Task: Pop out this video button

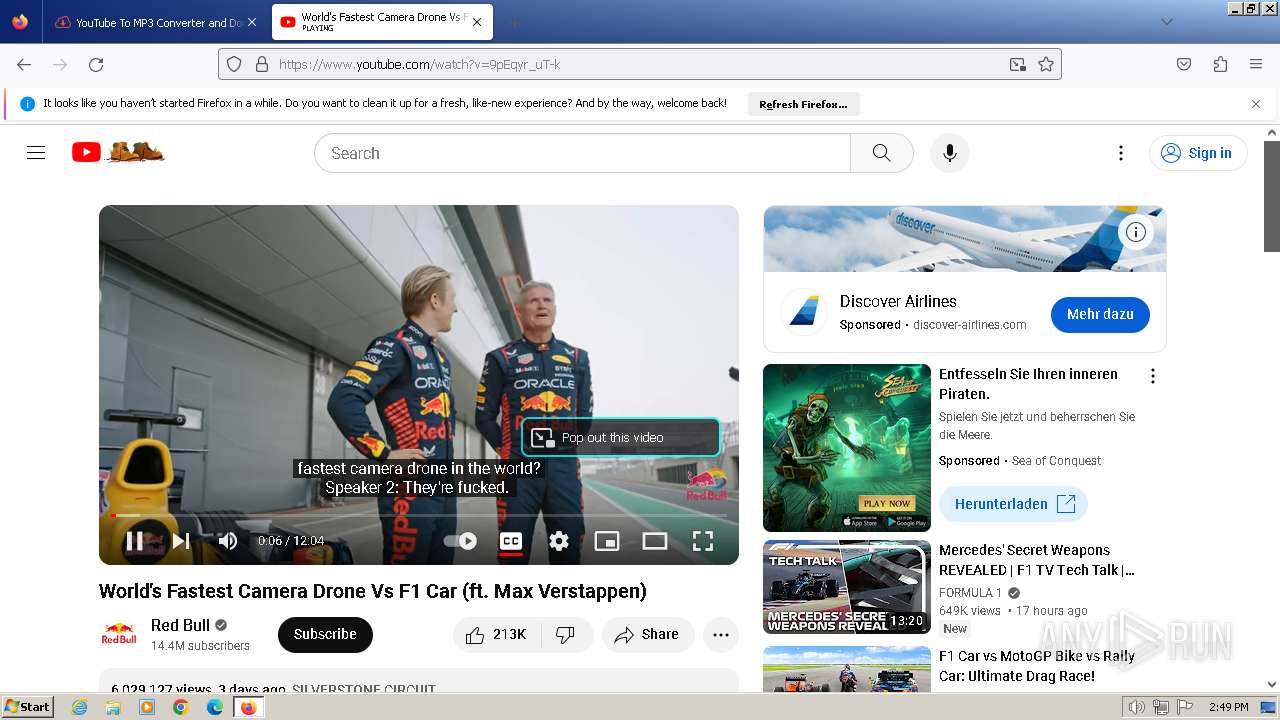Action: [621, 437]
